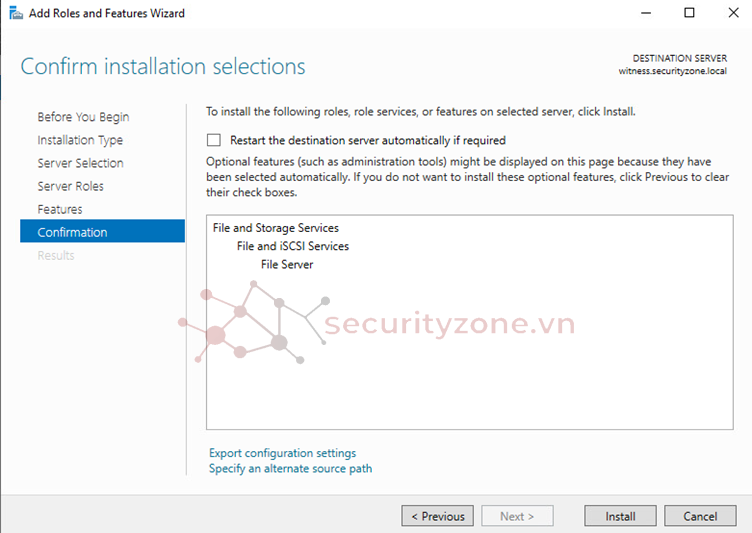This screenshot has width=752, height=533.
Task: Open the Installation Type step
Action: click(80, 140)
